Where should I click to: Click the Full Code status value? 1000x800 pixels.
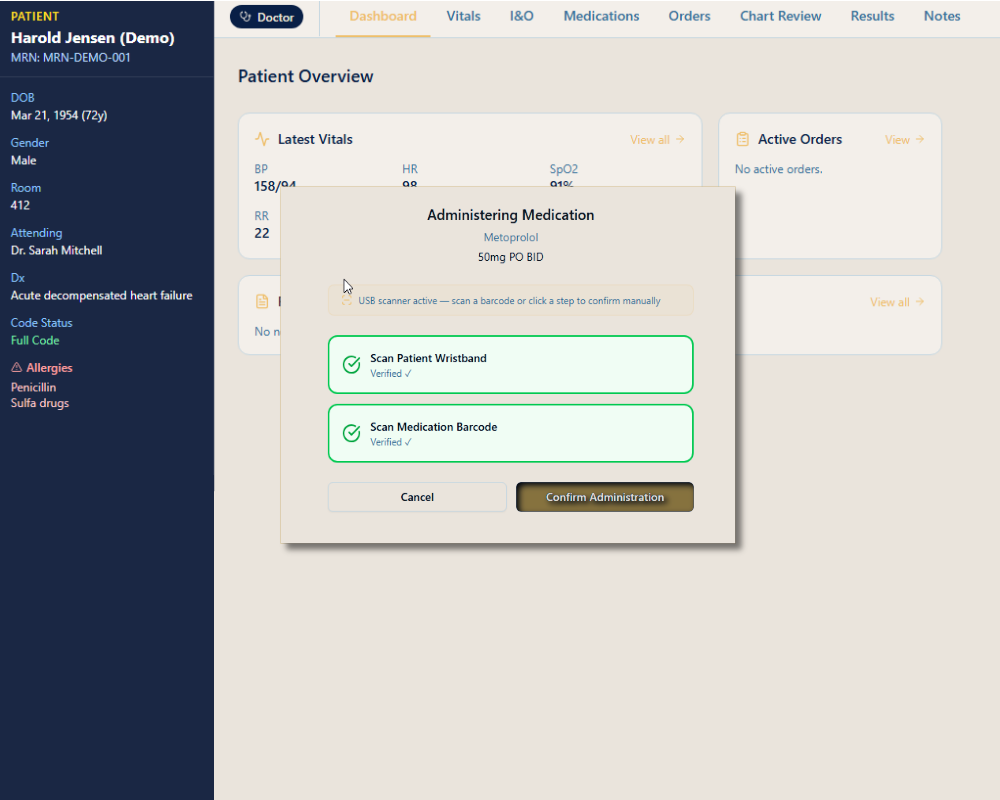pos(35,341)
